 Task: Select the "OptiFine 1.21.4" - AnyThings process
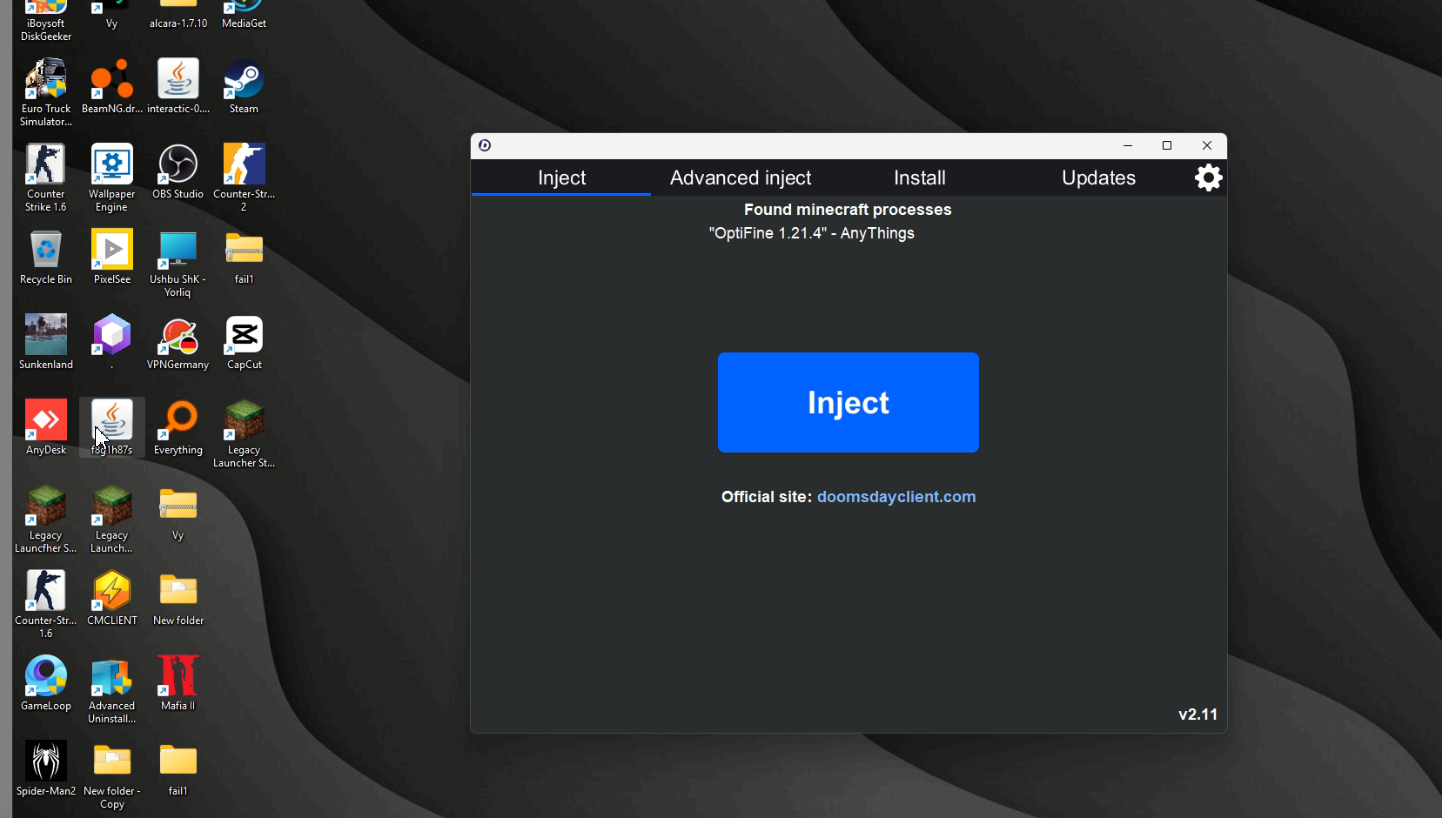pyautogui.click(x=811, y=233)
